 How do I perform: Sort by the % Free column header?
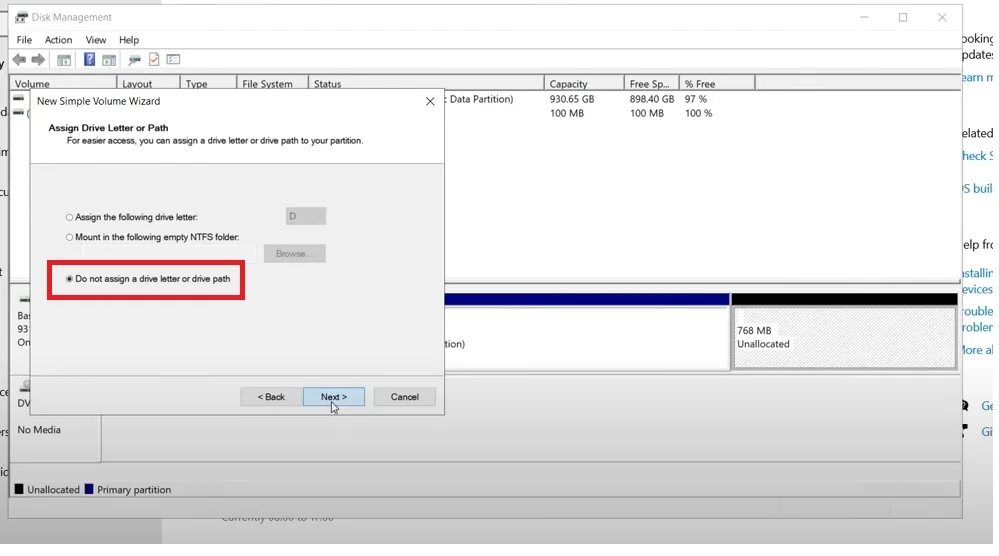(x=717, y=83)
